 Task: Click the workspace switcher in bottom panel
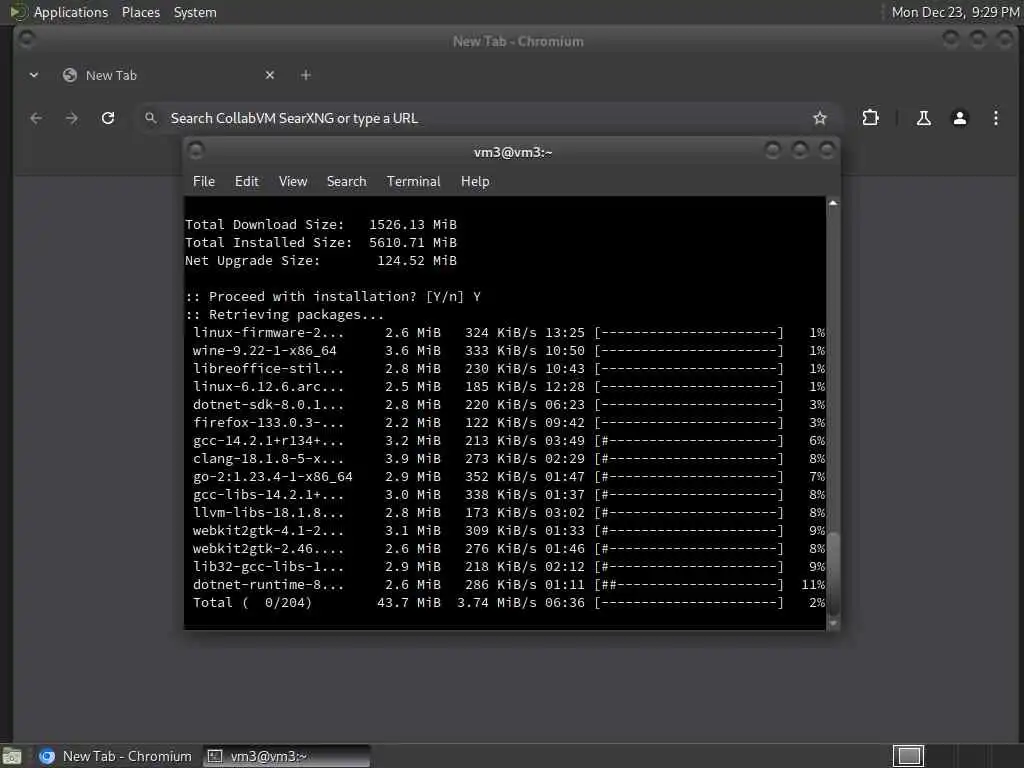click(x=908, y=756)
